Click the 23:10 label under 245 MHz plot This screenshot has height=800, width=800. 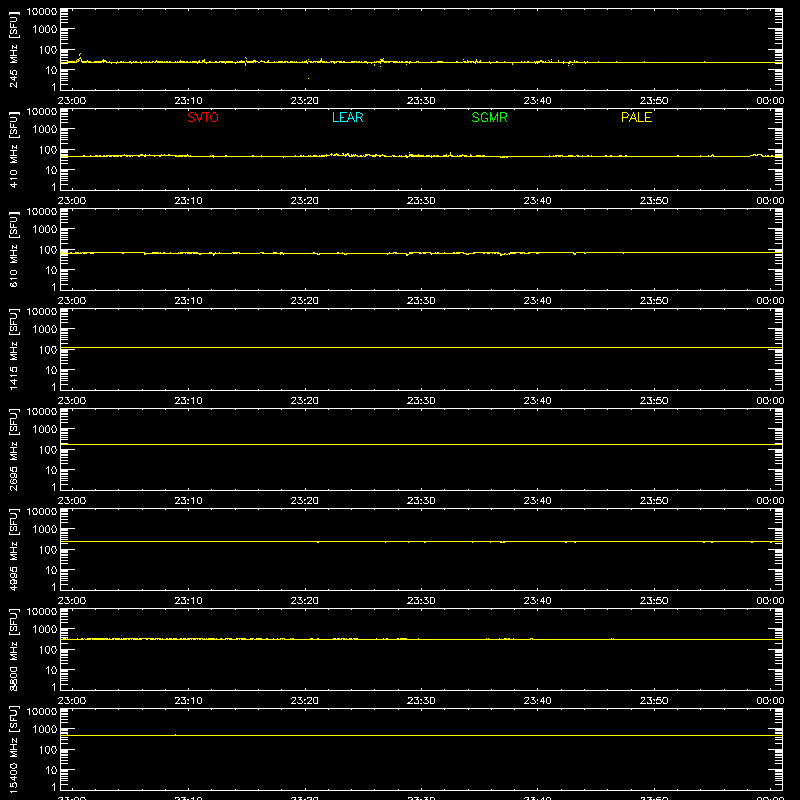[188, 101]
